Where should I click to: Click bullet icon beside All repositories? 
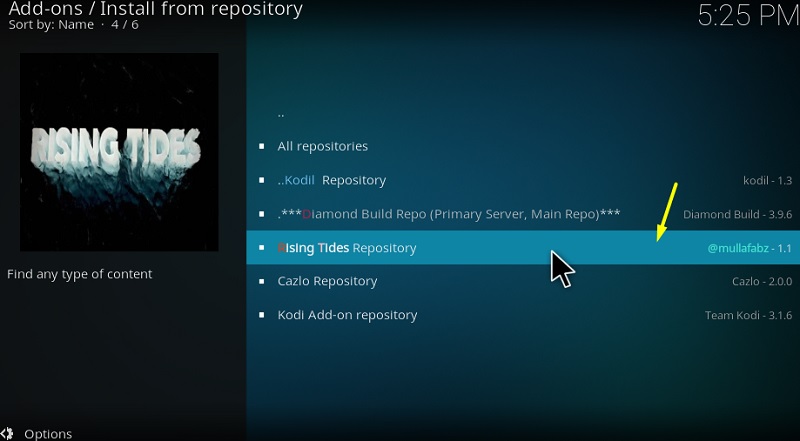pyautogui.click(x=262, y=146)
